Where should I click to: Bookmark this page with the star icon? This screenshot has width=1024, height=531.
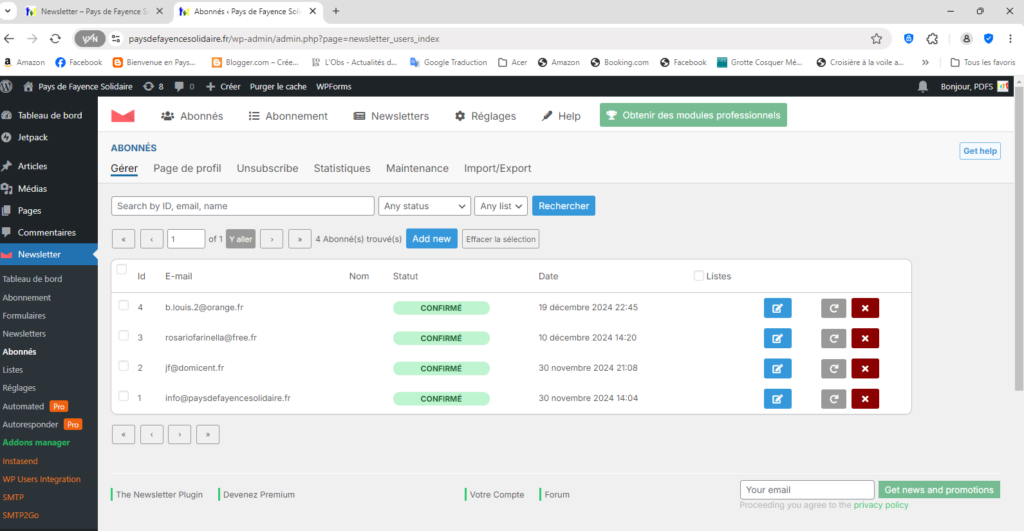[x=876, y=39]
